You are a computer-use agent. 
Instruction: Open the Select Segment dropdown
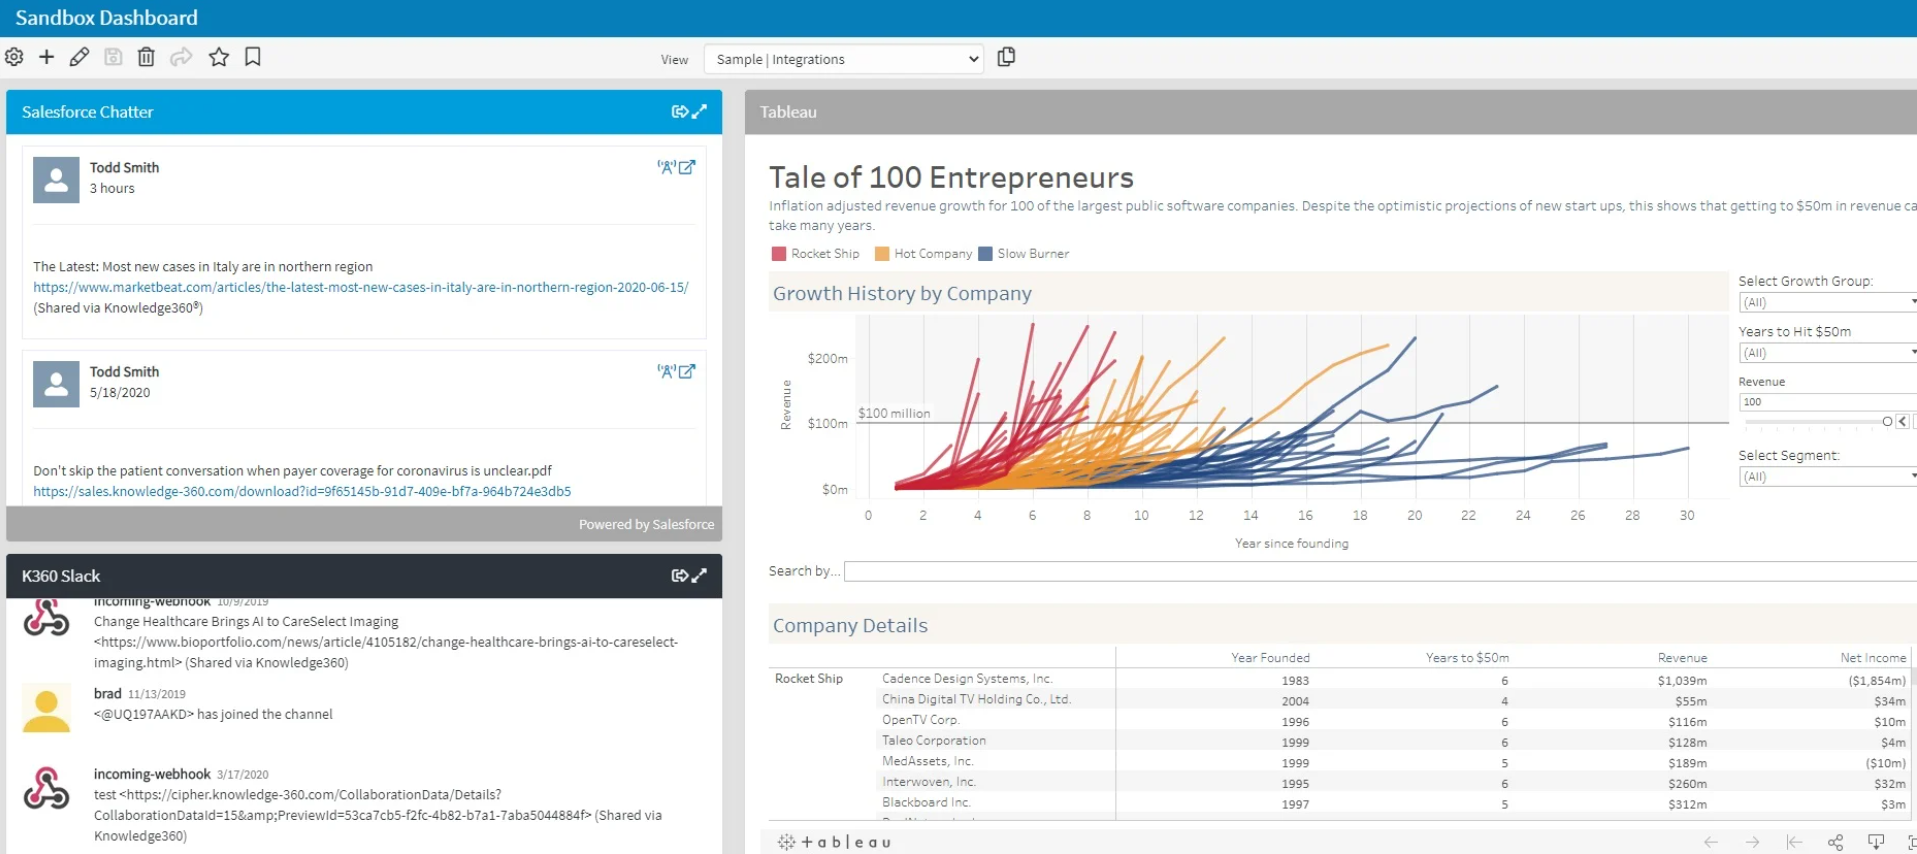pyautogui.click(x=1828, y=477)
